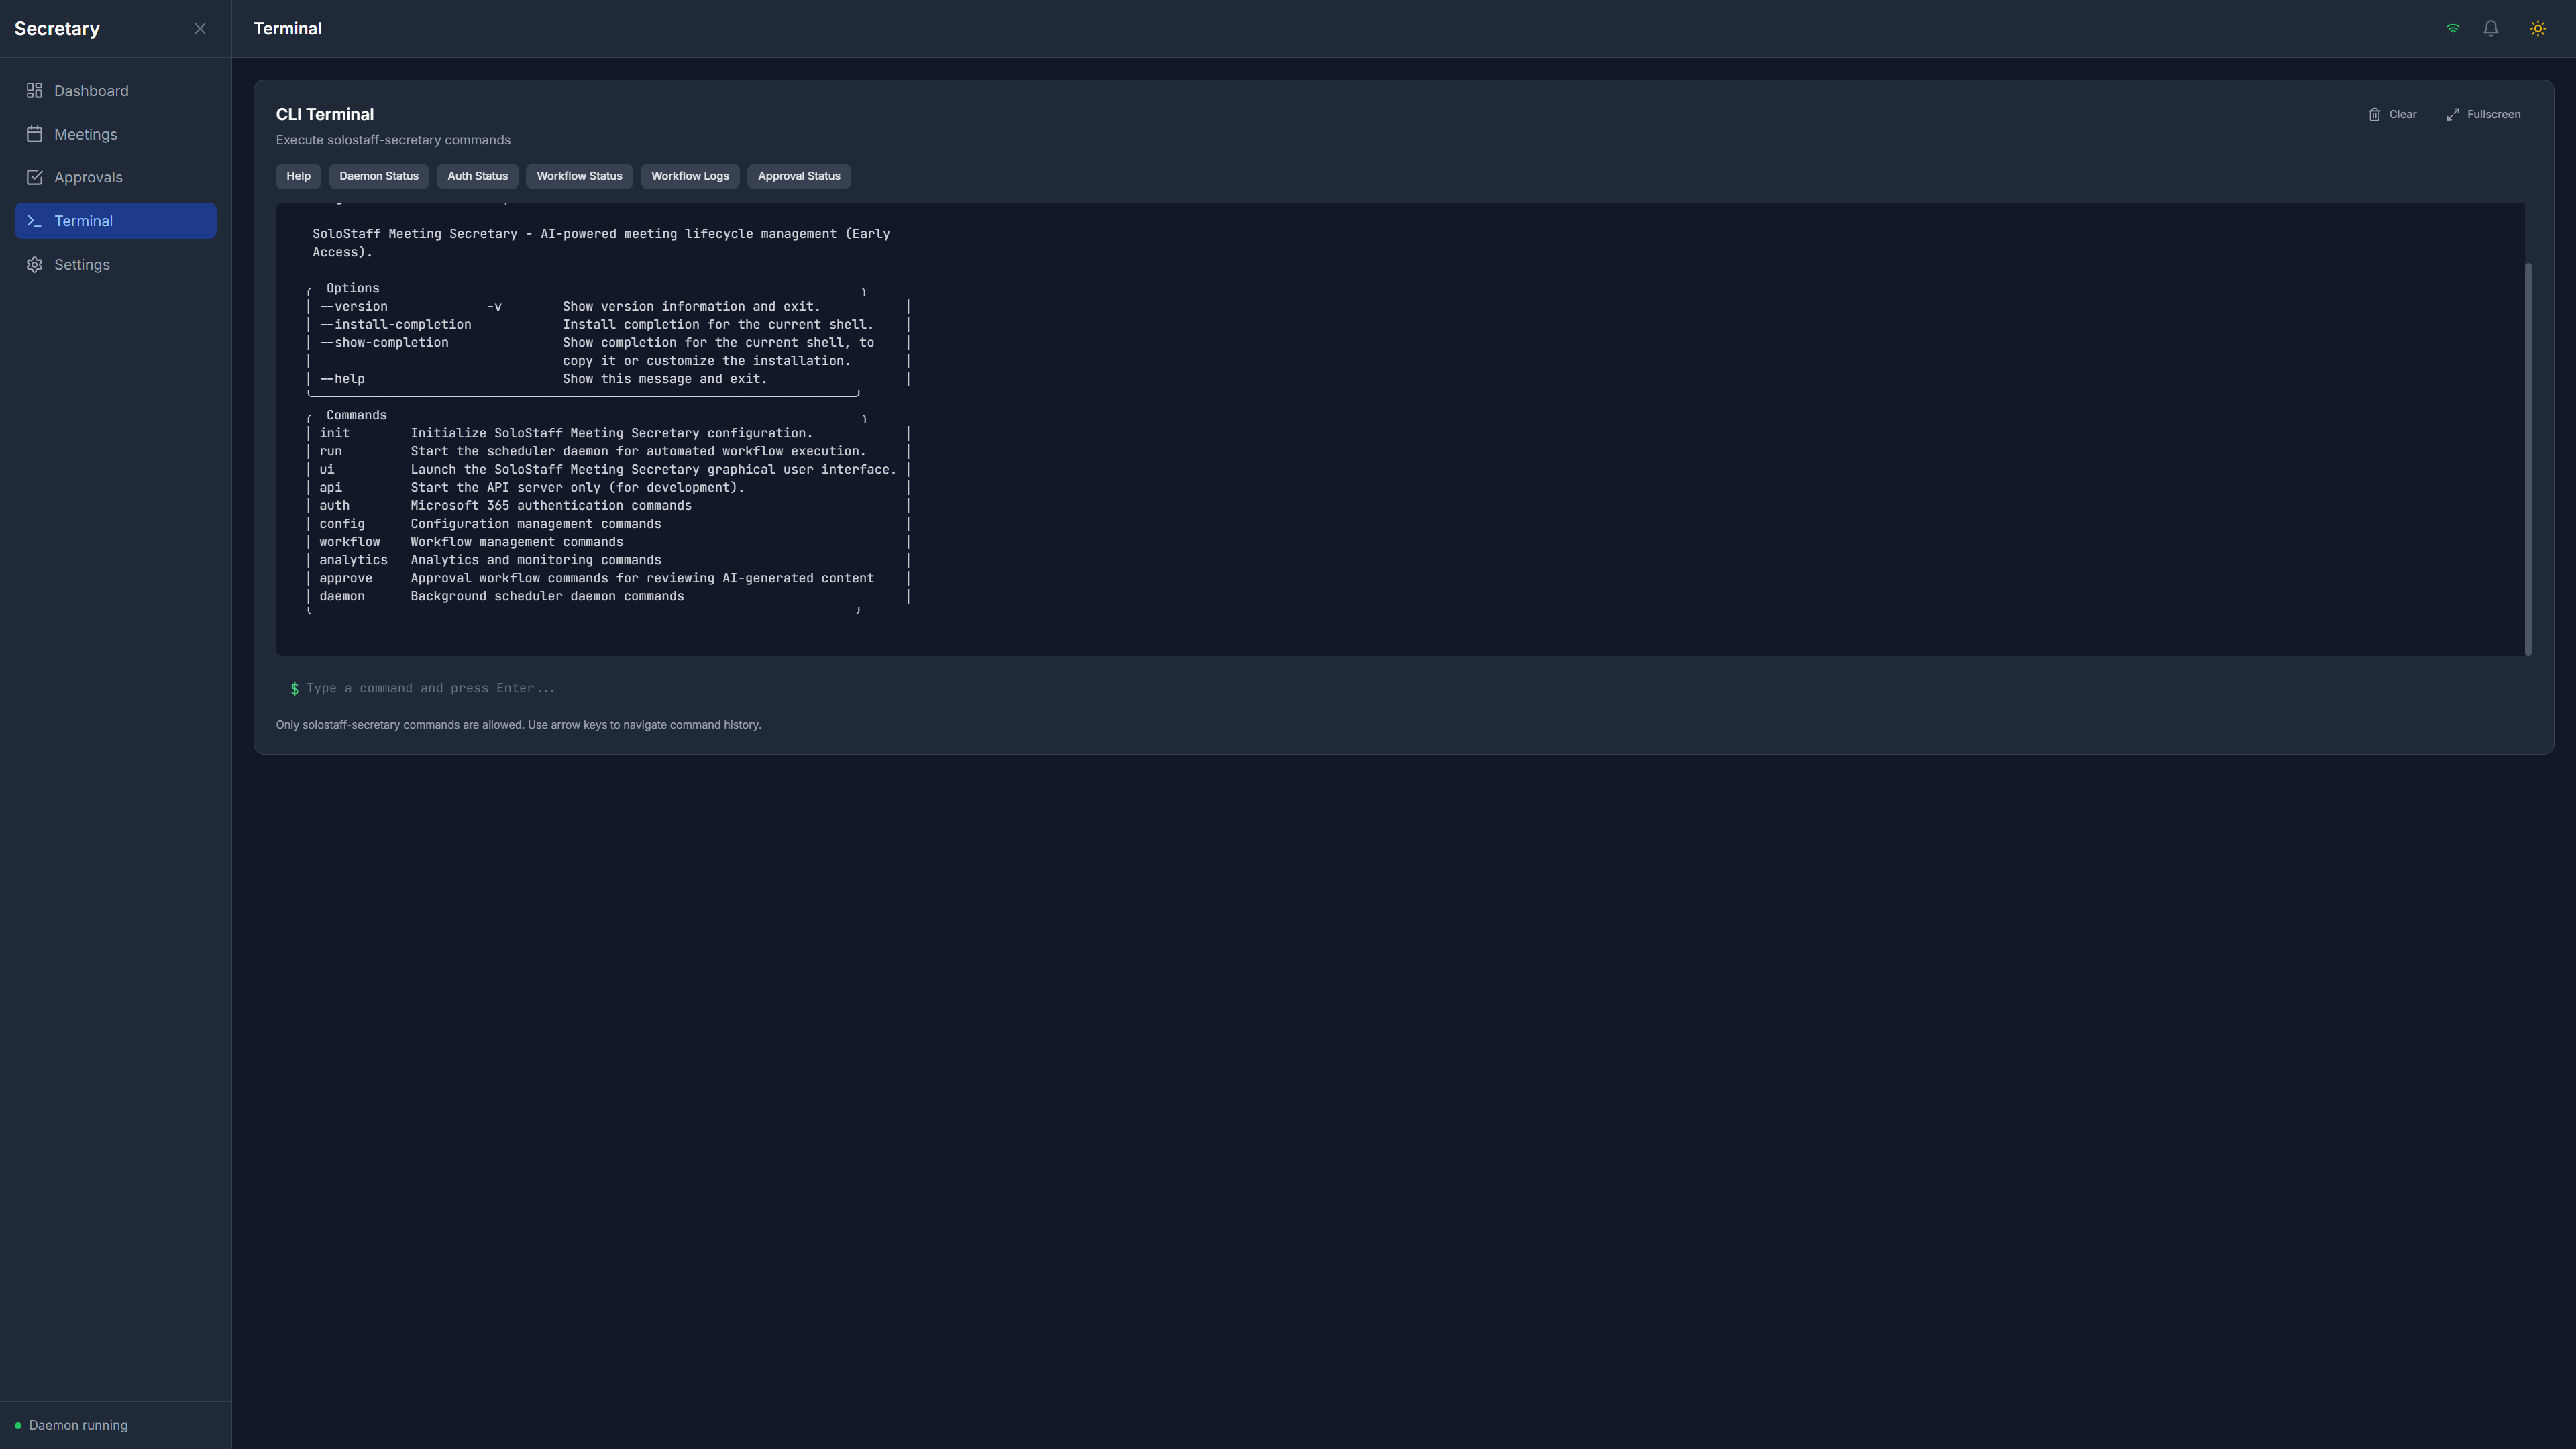
Task: Run the Approval Status quick command
Action: 798,176
